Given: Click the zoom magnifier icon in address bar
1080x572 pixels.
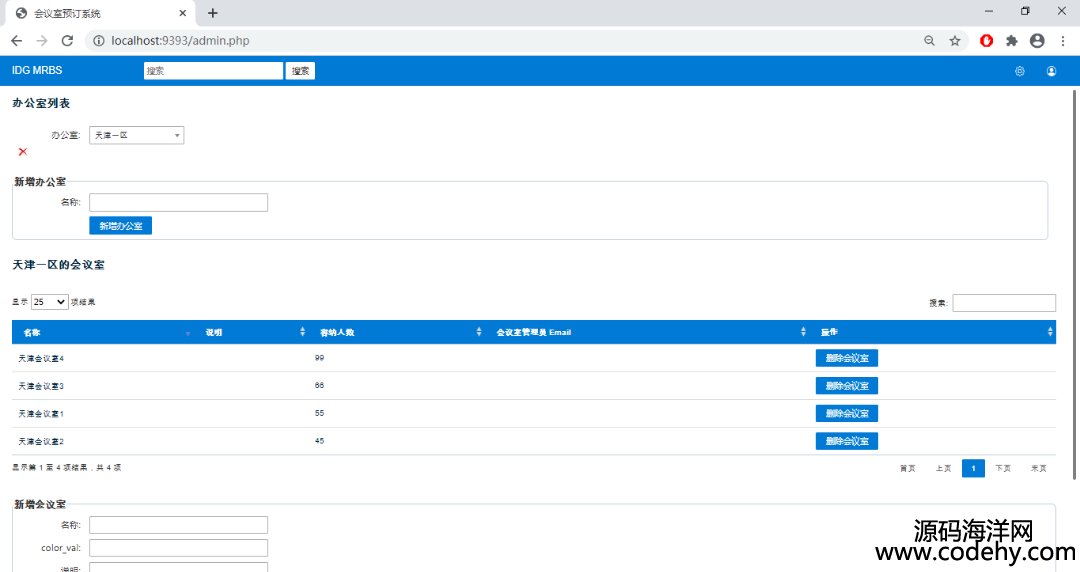Looking at the screenshot, I should (x=929, y=41).
